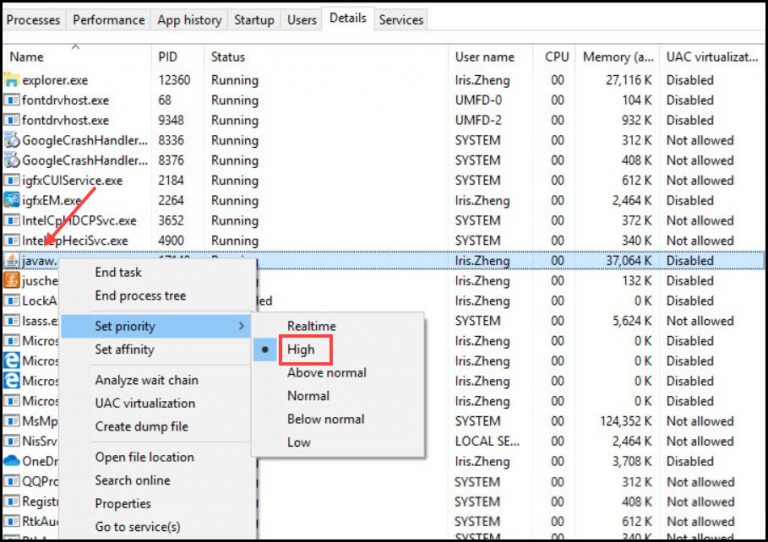Choose Set affinity menu entry
The height and width of the screenshot is (542, 768).
click(124, 350)
